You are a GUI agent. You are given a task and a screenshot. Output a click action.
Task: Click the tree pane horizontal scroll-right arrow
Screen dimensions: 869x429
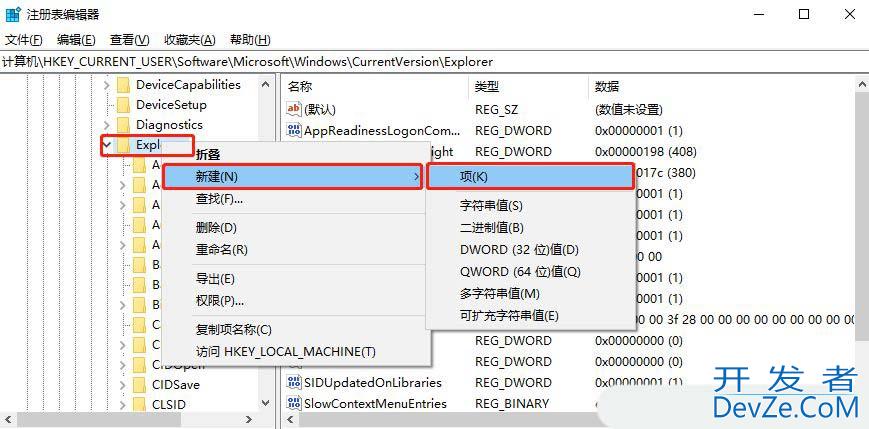[249, 420]
